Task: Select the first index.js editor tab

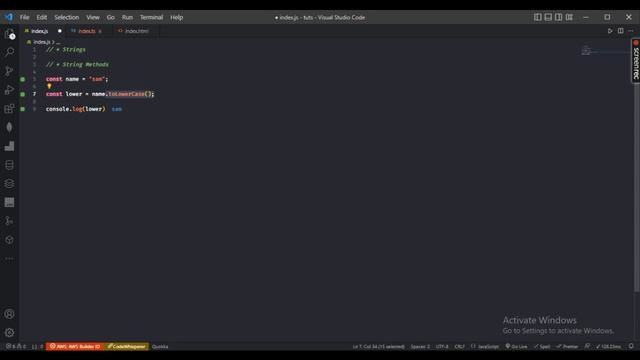Action: 43,31
